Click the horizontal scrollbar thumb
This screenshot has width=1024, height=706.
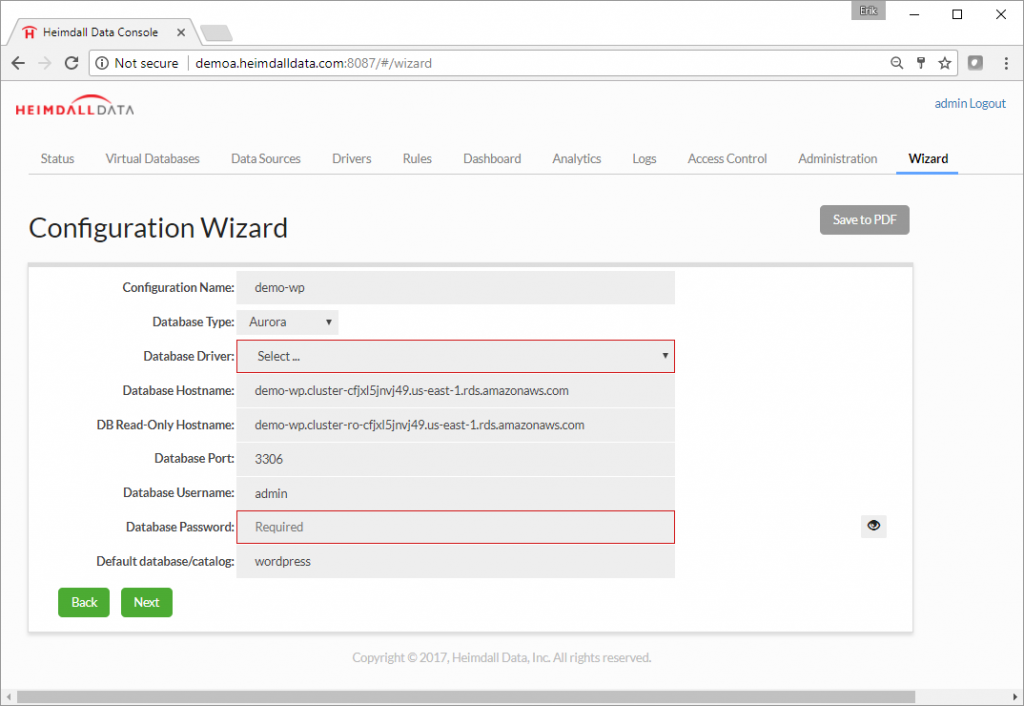[466, 697]
